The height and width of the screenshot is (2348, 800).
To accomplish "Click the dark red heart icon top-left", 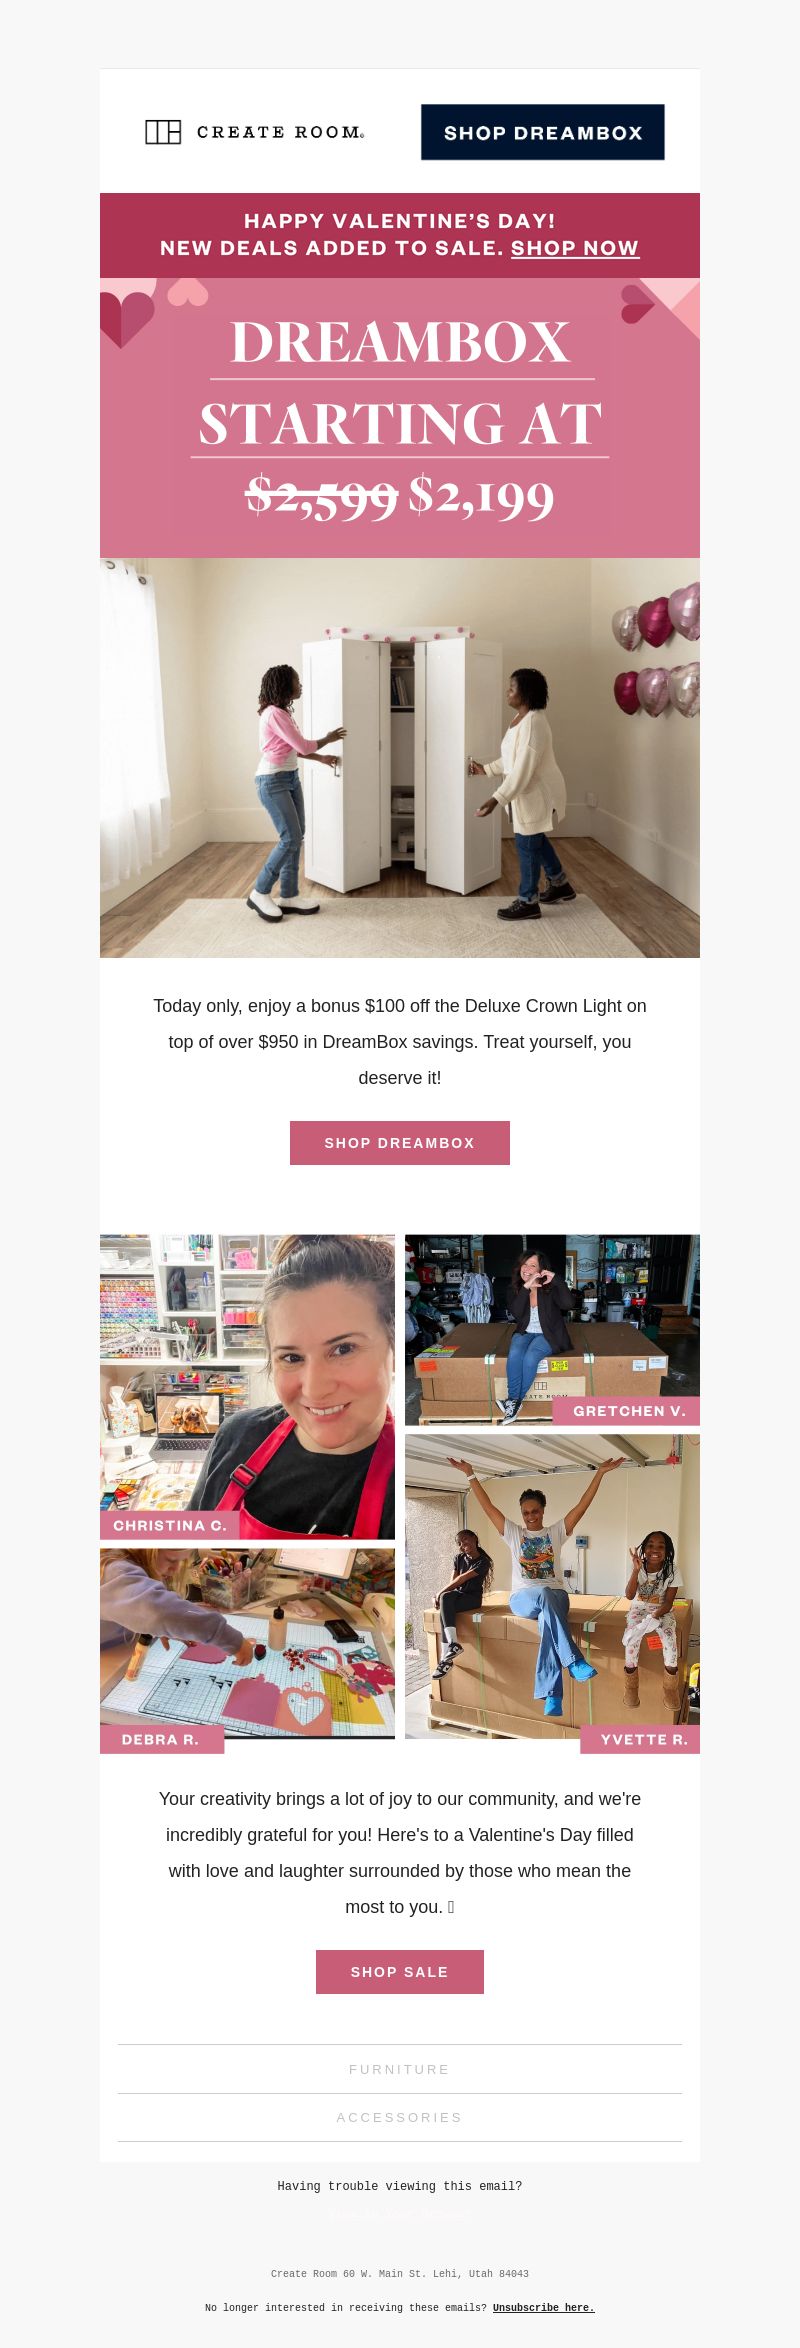I will click(x=126, y=318).
